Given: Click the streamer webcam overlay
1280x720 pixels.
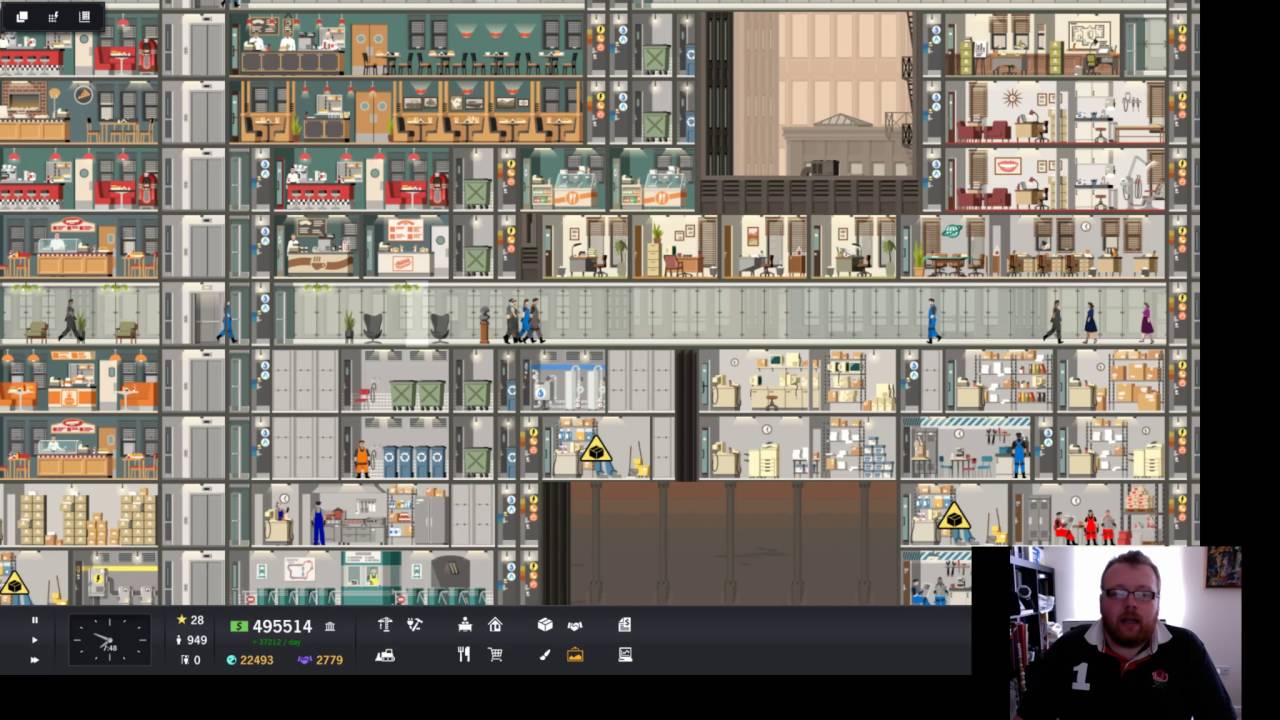Looking at the screenshot, I should [1106, 632].
